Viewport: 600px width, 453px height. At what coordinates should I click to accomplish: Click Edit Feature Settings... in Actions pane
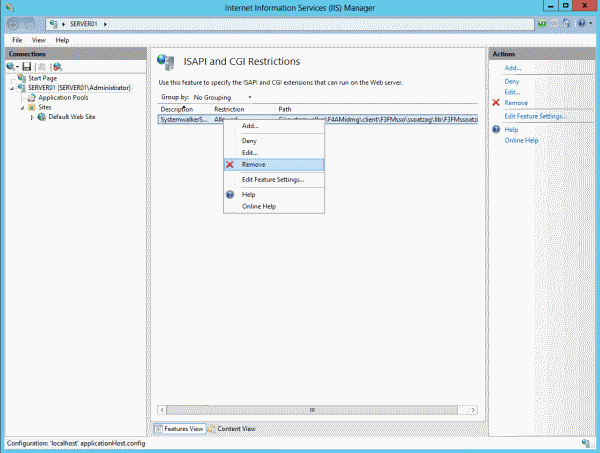535,116
